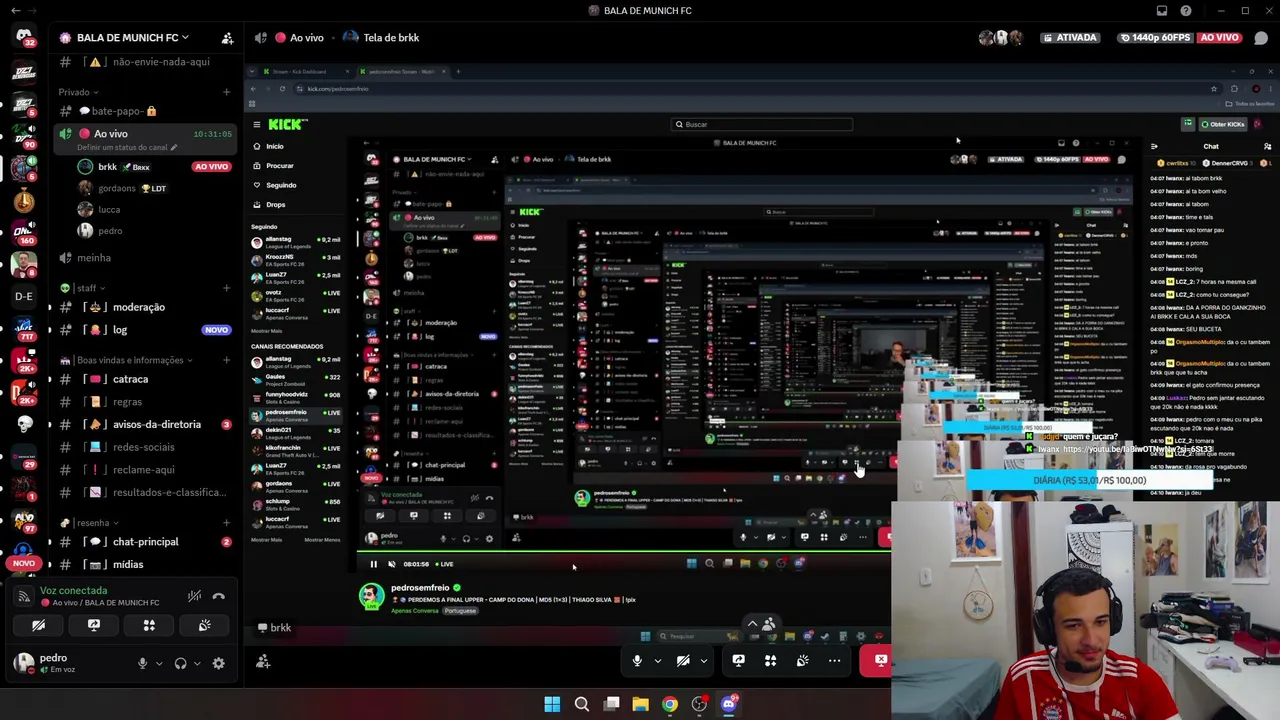Share your screen from the voice panel
This screenshot has height=720, width=1280.
[94, 625]
